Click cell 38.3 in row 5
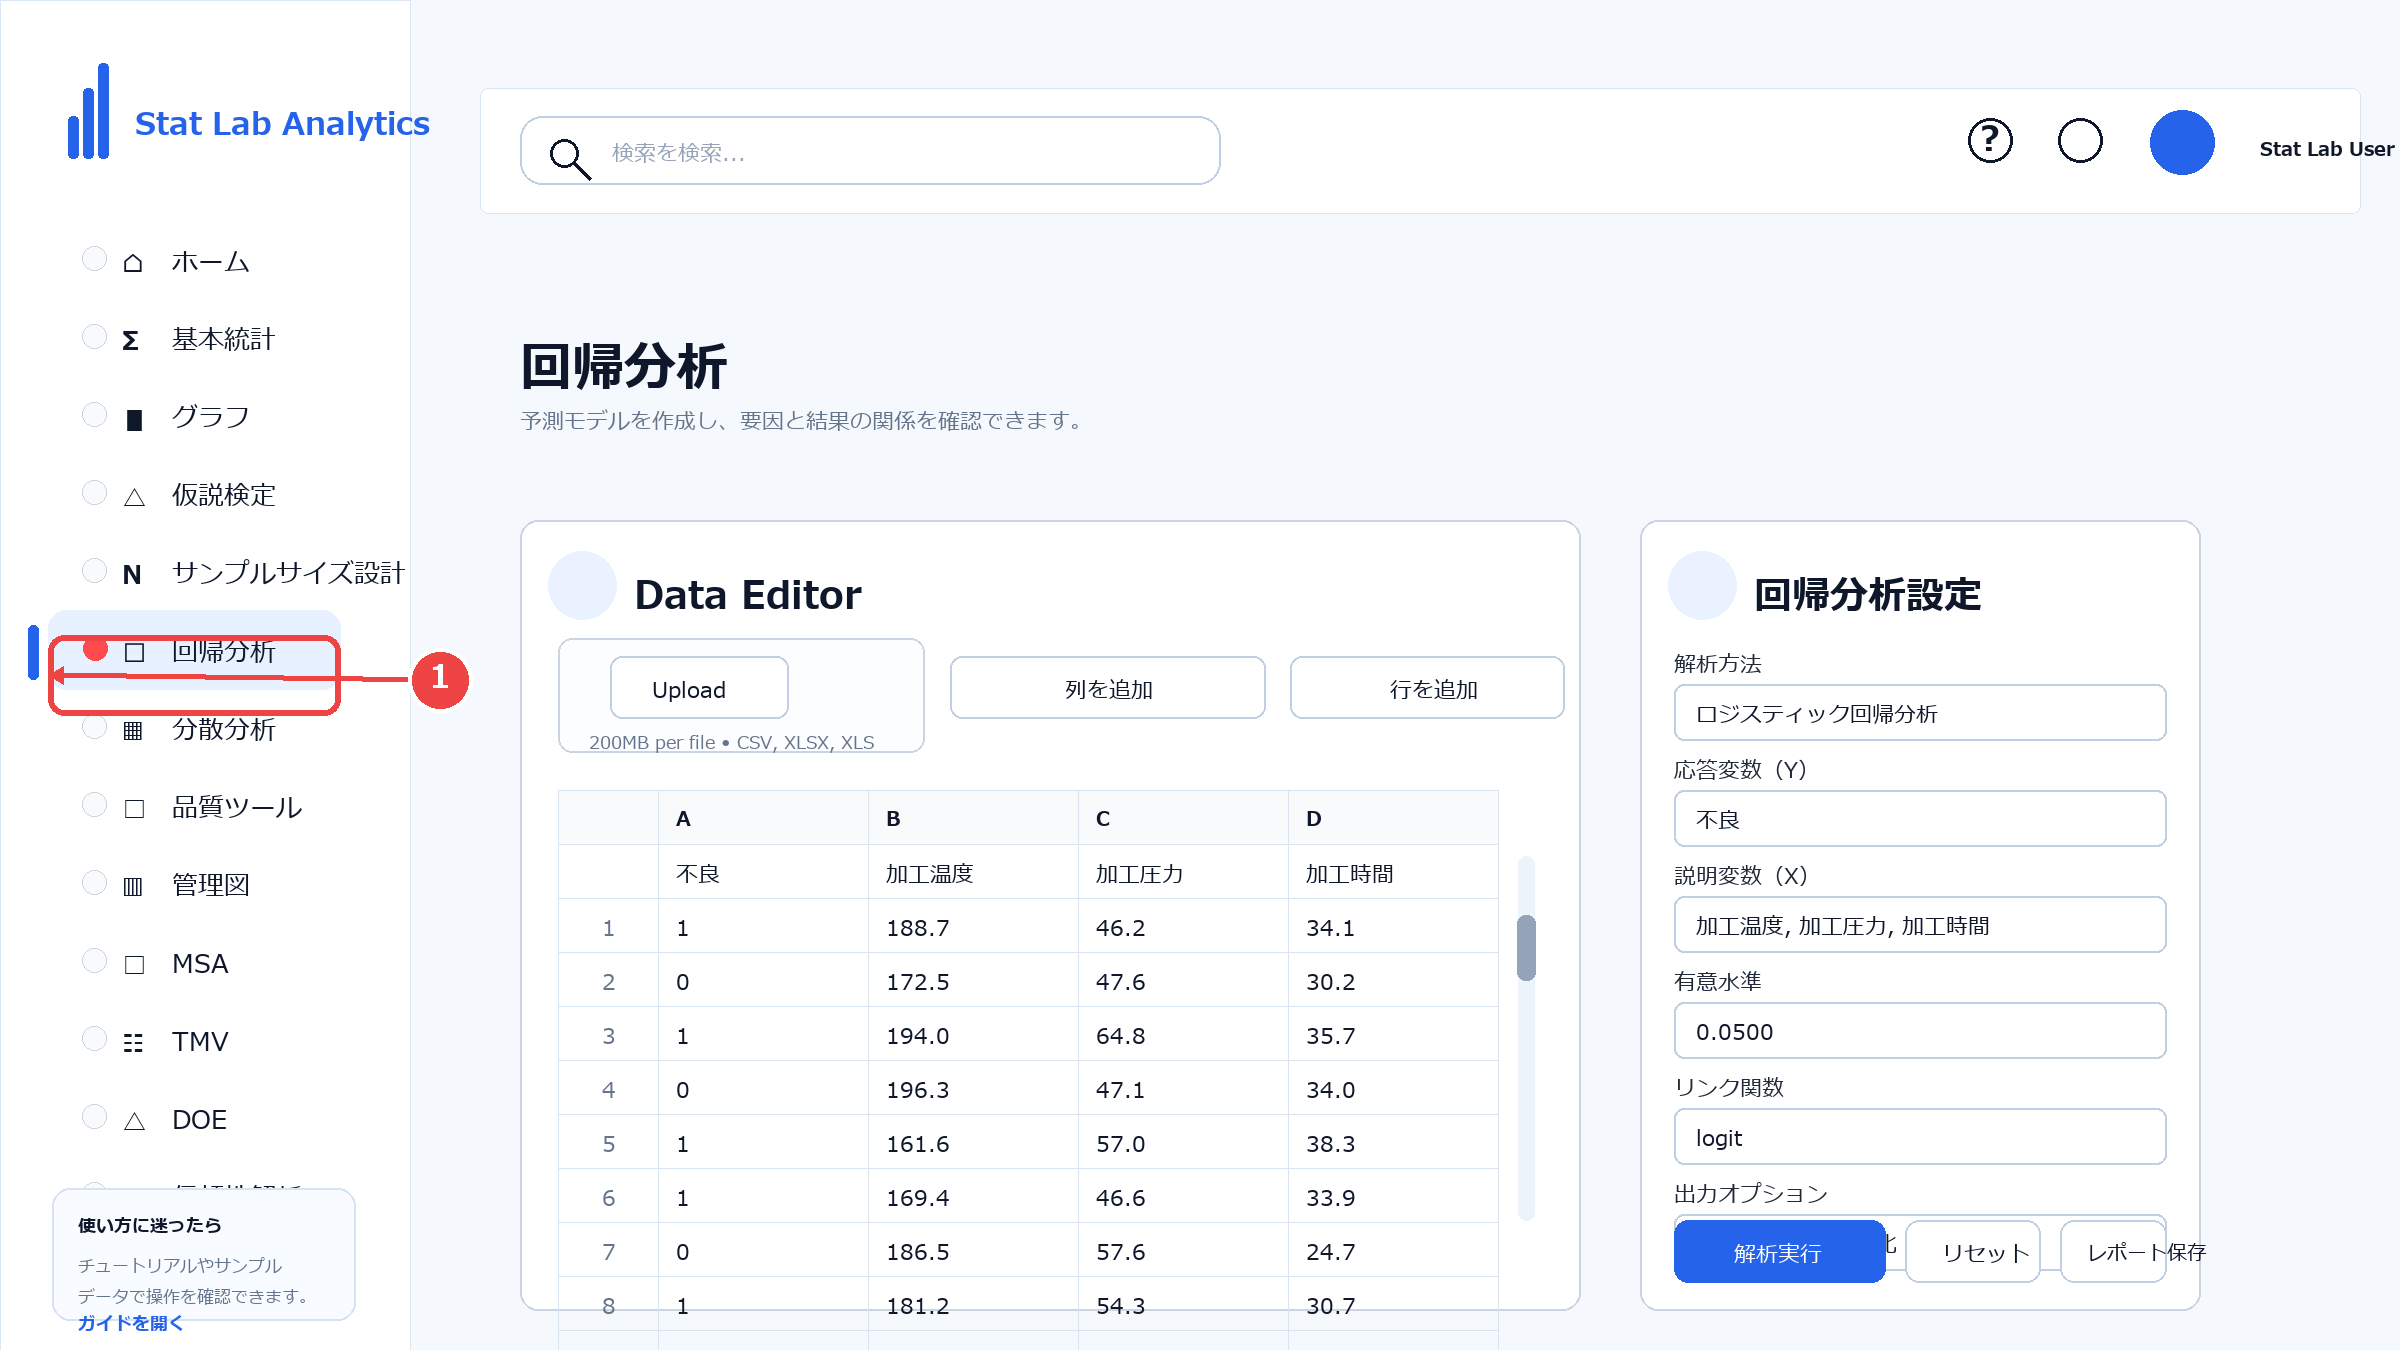The image size is (2400, 1350). click(1393, 1143)
